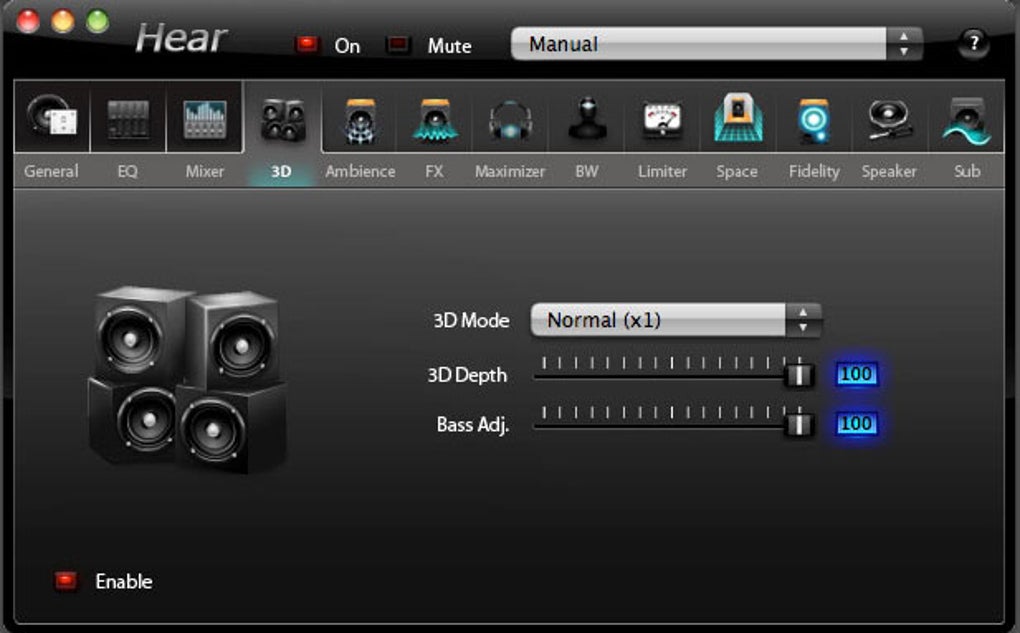Switch to the EQ tab label

pos(128,171)
